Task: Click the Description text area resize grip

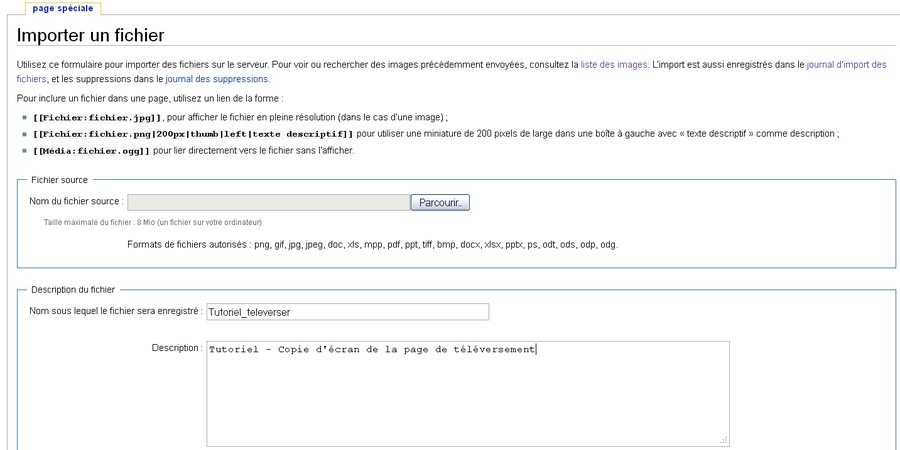Action: (724, 440)
